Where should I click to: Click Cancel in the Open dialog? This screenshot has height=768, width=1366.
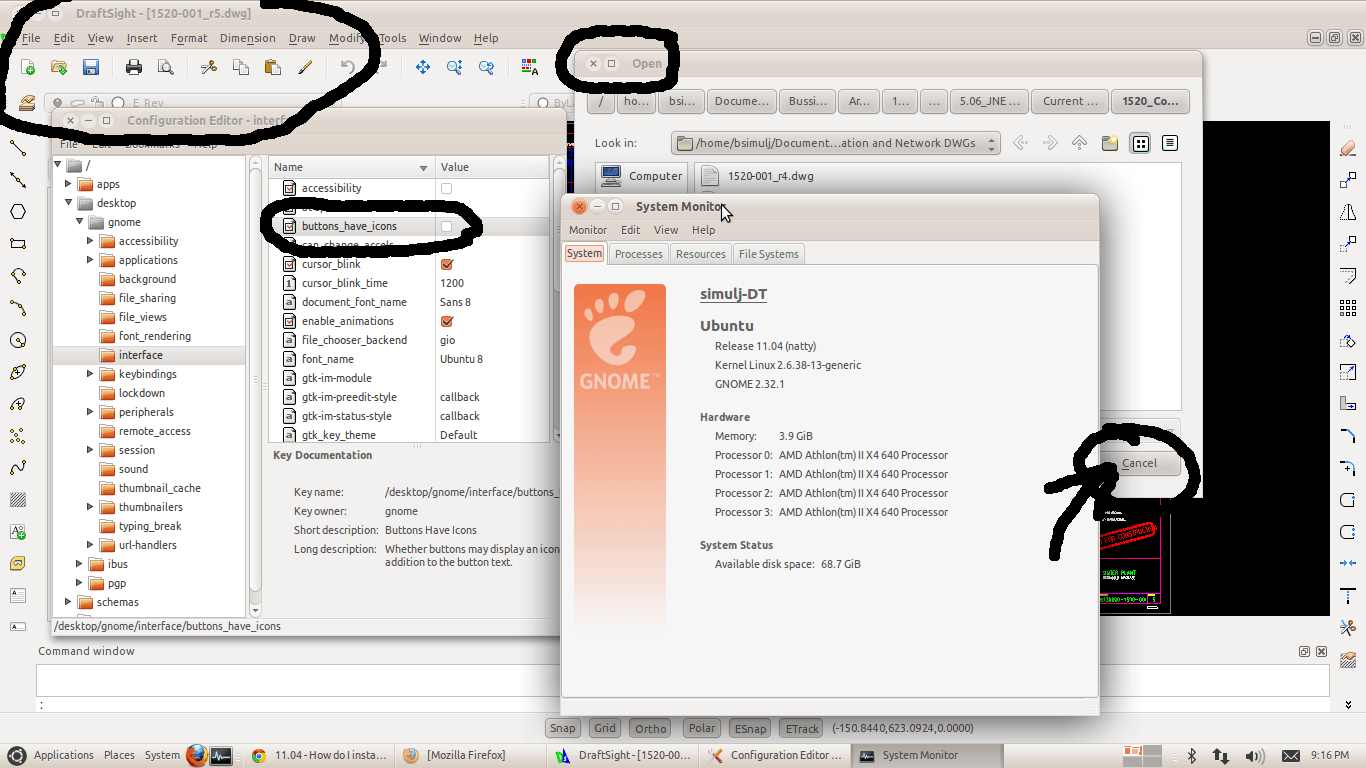click(x=1139, y=463)
